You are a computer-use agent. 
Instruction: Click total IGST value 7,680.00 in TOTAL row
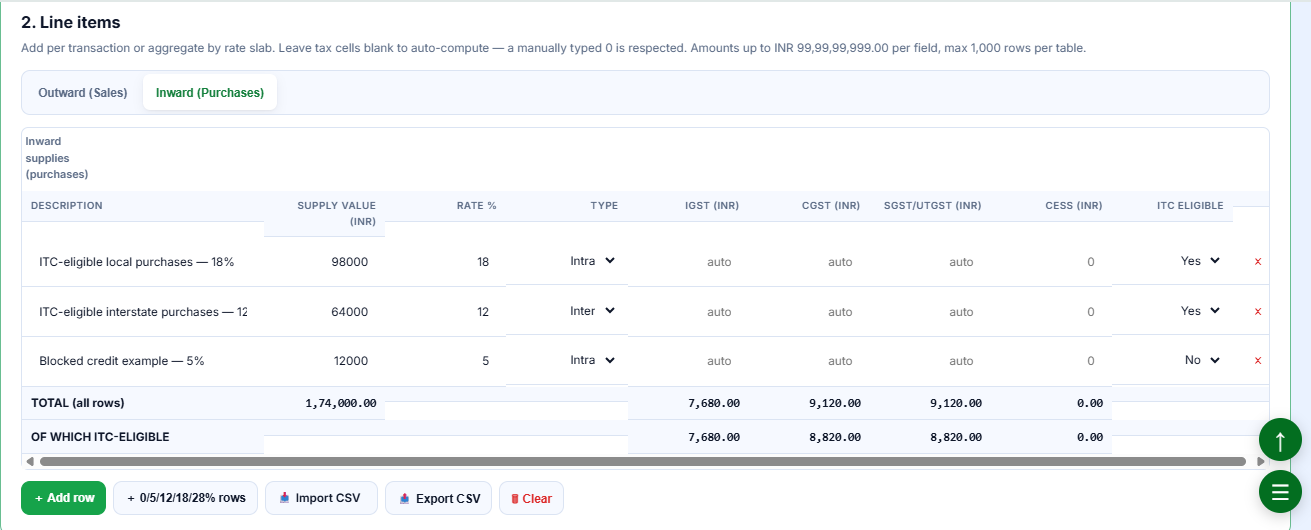tap(712, 403)
